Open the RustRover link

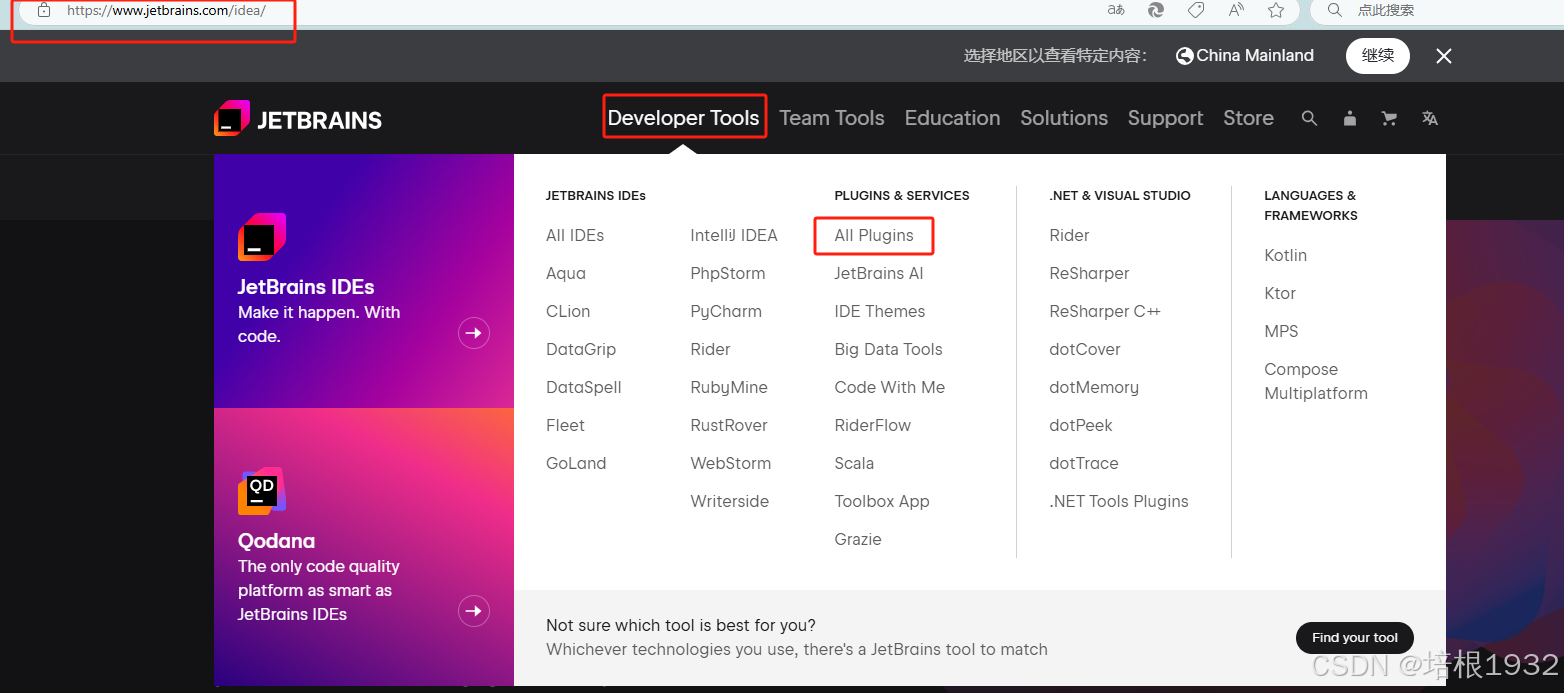729,426
